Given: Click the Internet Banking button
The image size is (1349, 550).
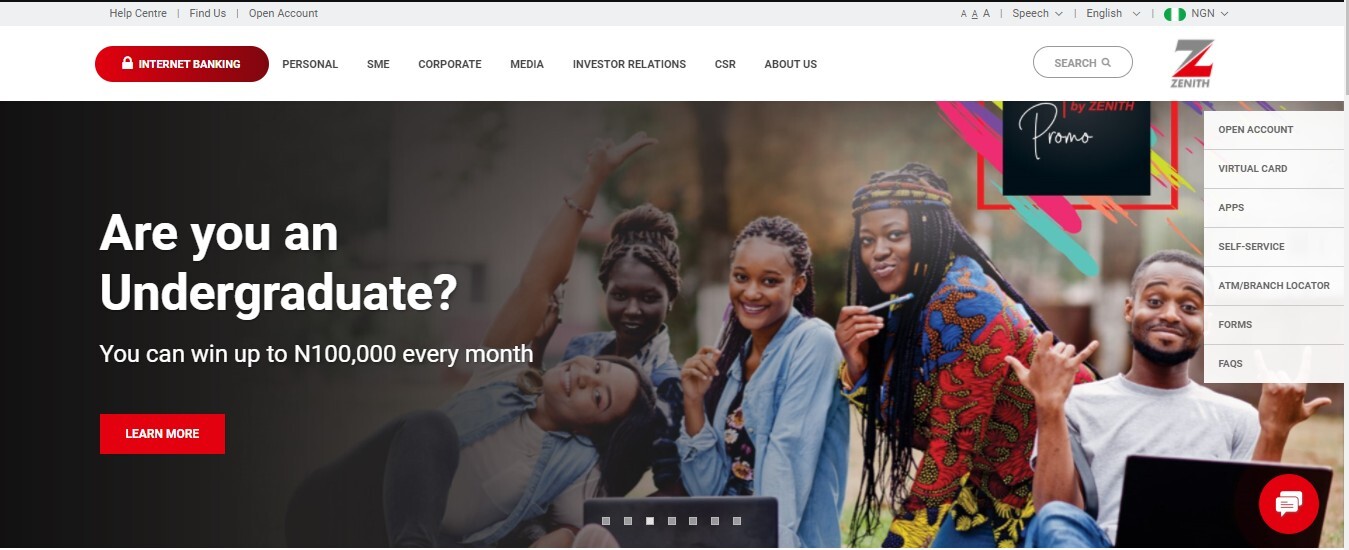Looking at the screenshot, I should click(x=182, y=64).
